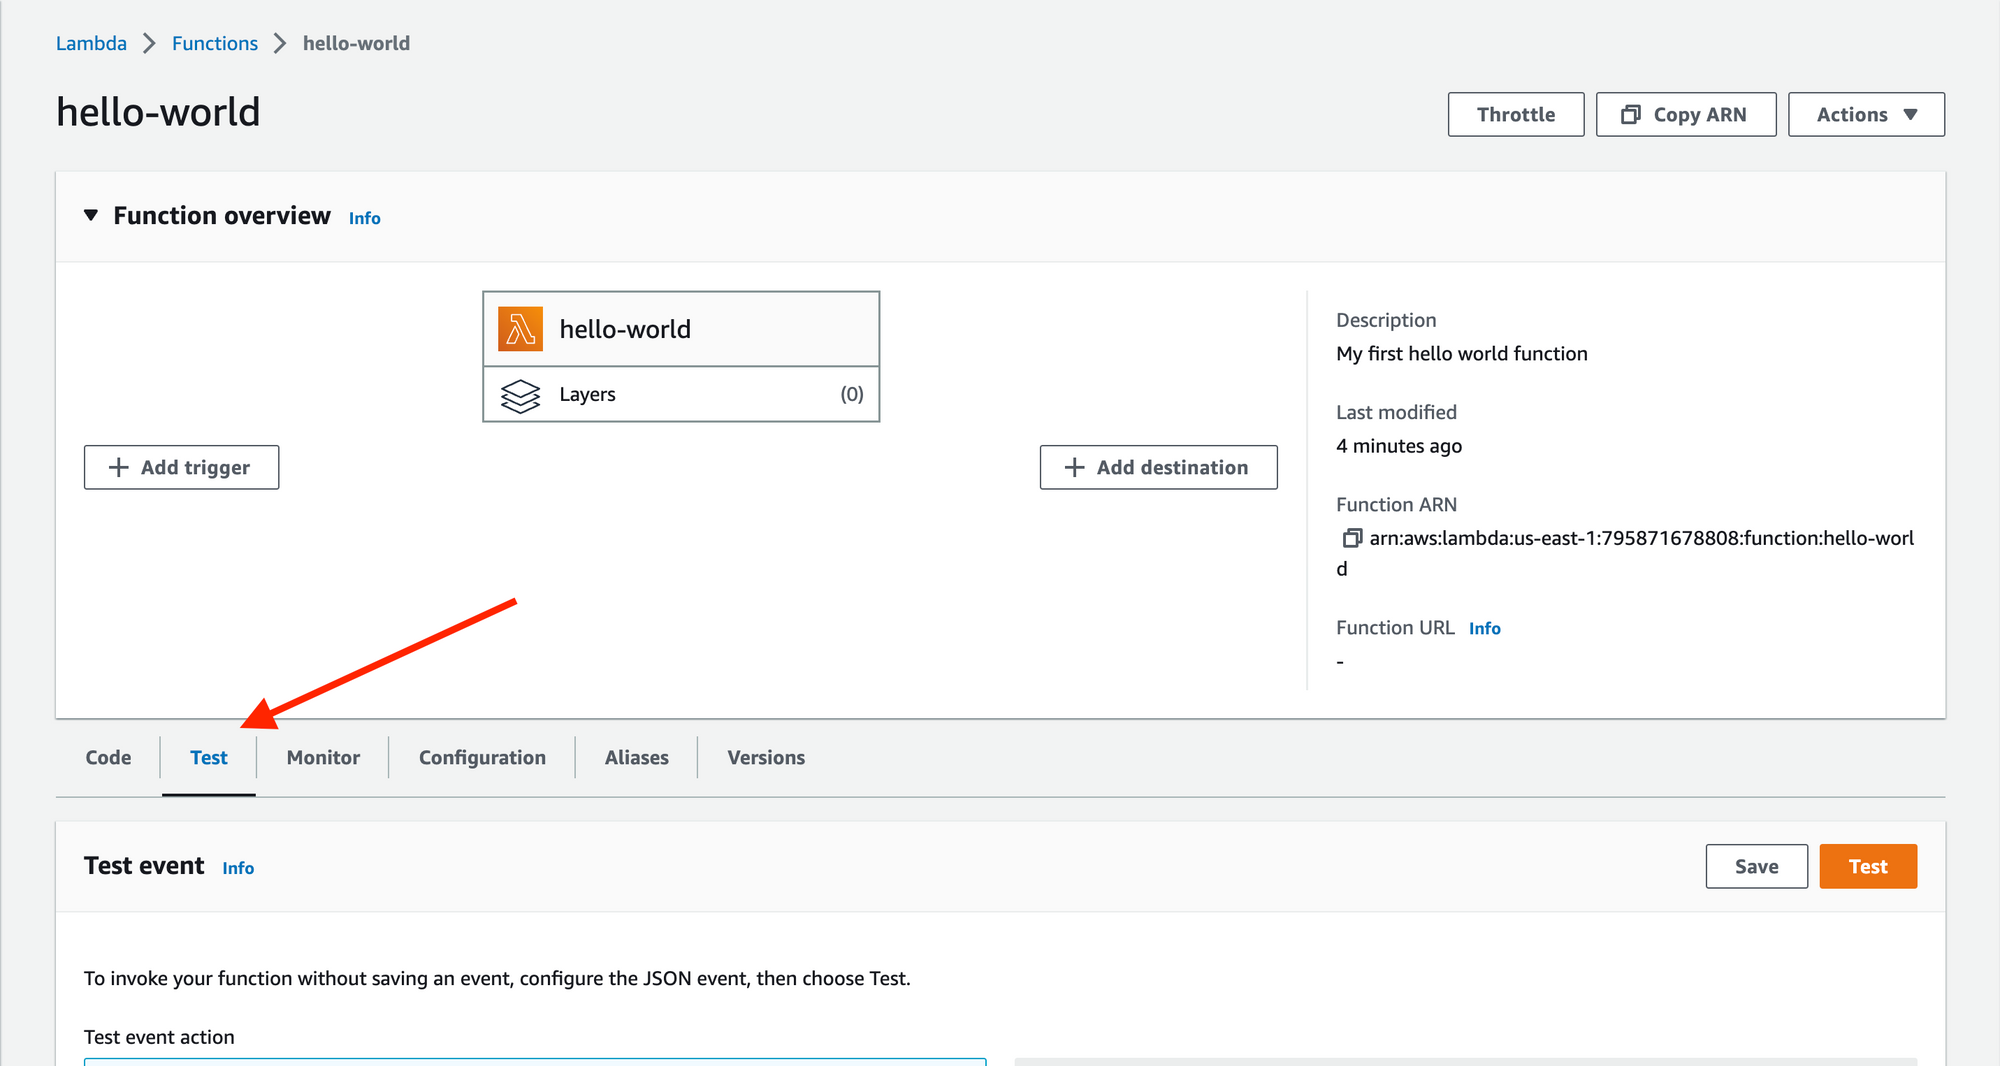Image resolution: width=2000 pixels, height=1066 pixels.
Task: Click the Layers stack icon
Action: pos(520,396)
